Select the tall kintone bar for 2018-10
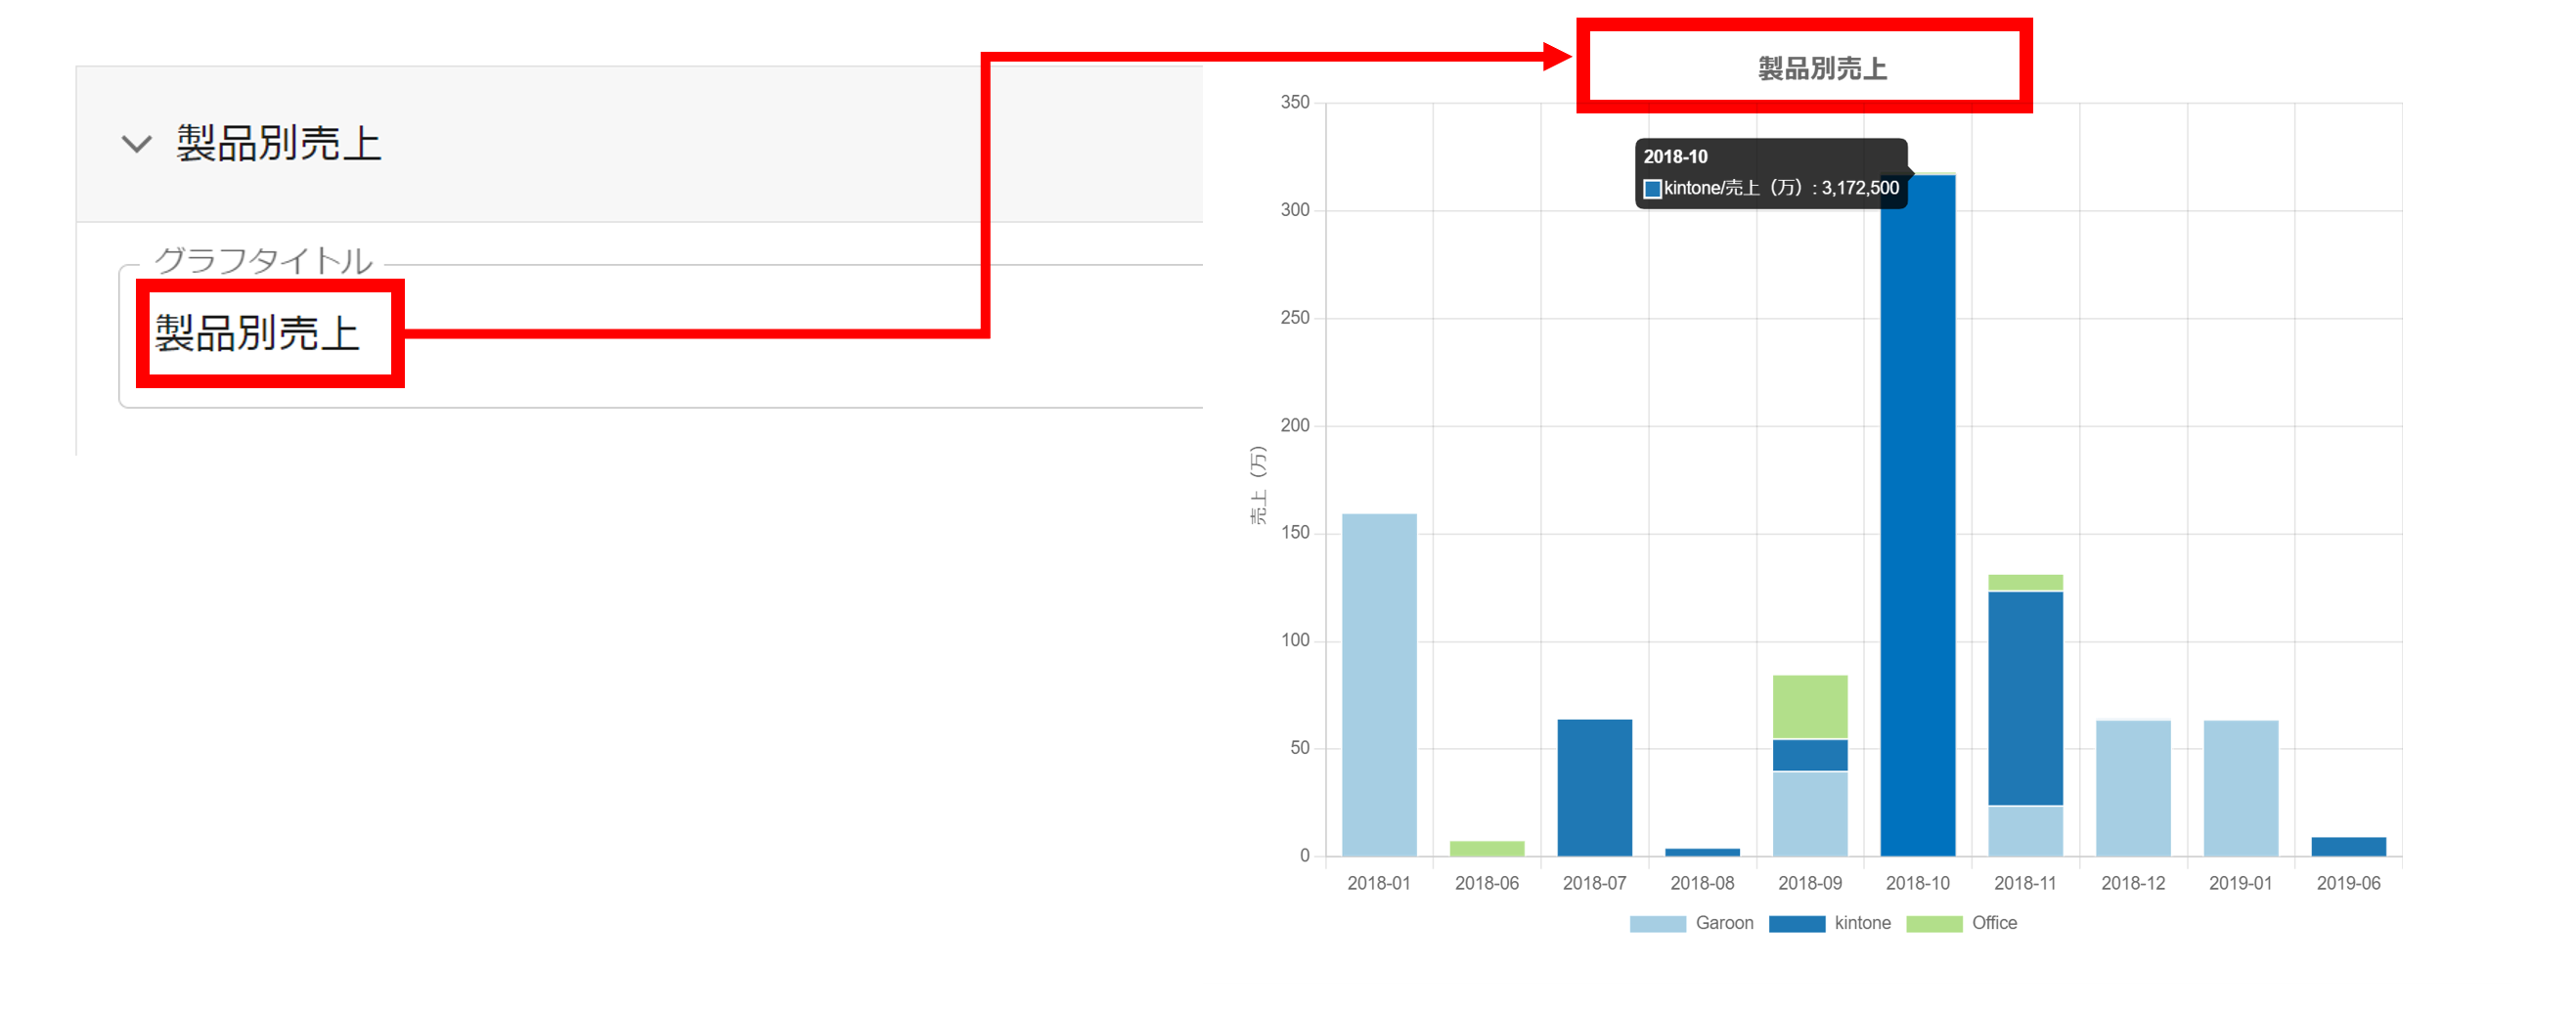This screenshot has width=2576, height=1011. coord(1917,520)
